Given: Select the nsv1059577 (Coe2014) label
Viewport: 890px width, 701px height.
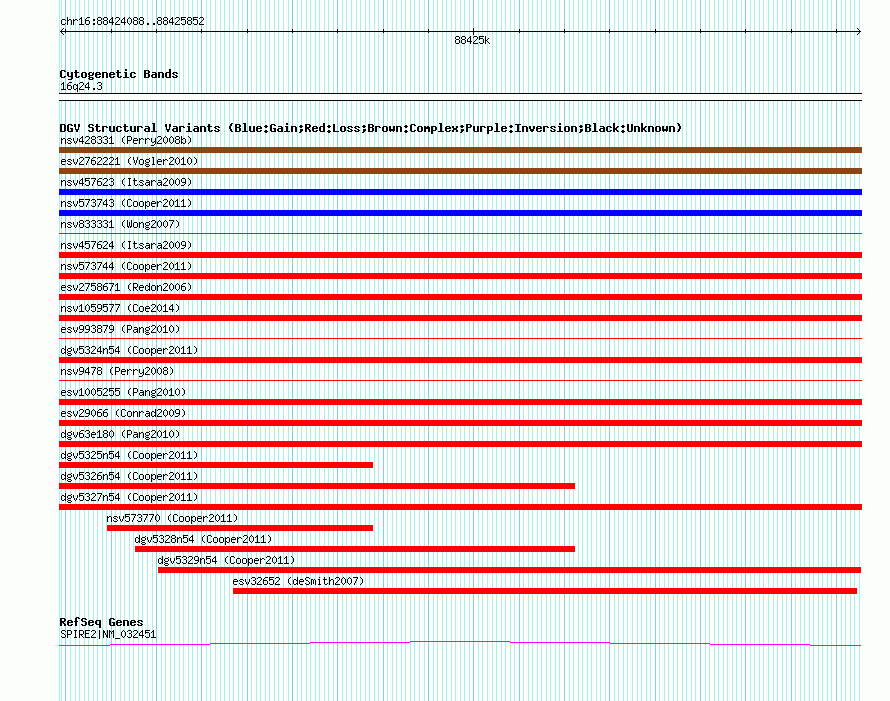Looking at the screenshot, I should tap(120, 308).
